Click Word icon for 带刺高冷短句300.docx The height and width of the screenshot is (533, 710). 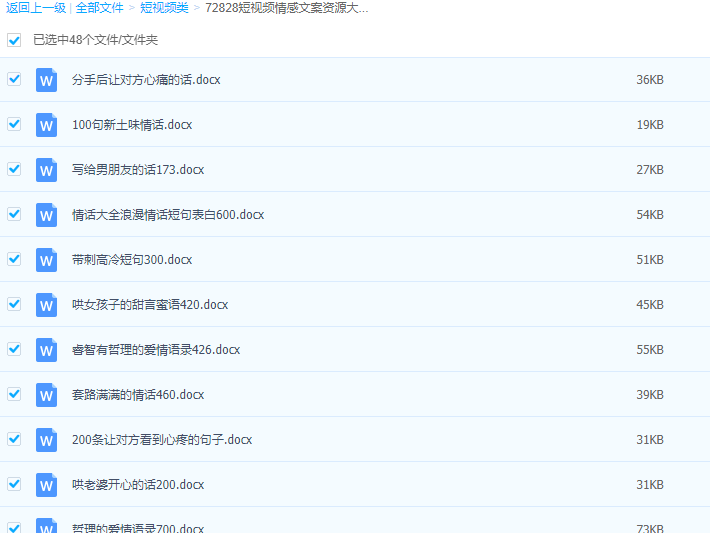click(46, 260)
